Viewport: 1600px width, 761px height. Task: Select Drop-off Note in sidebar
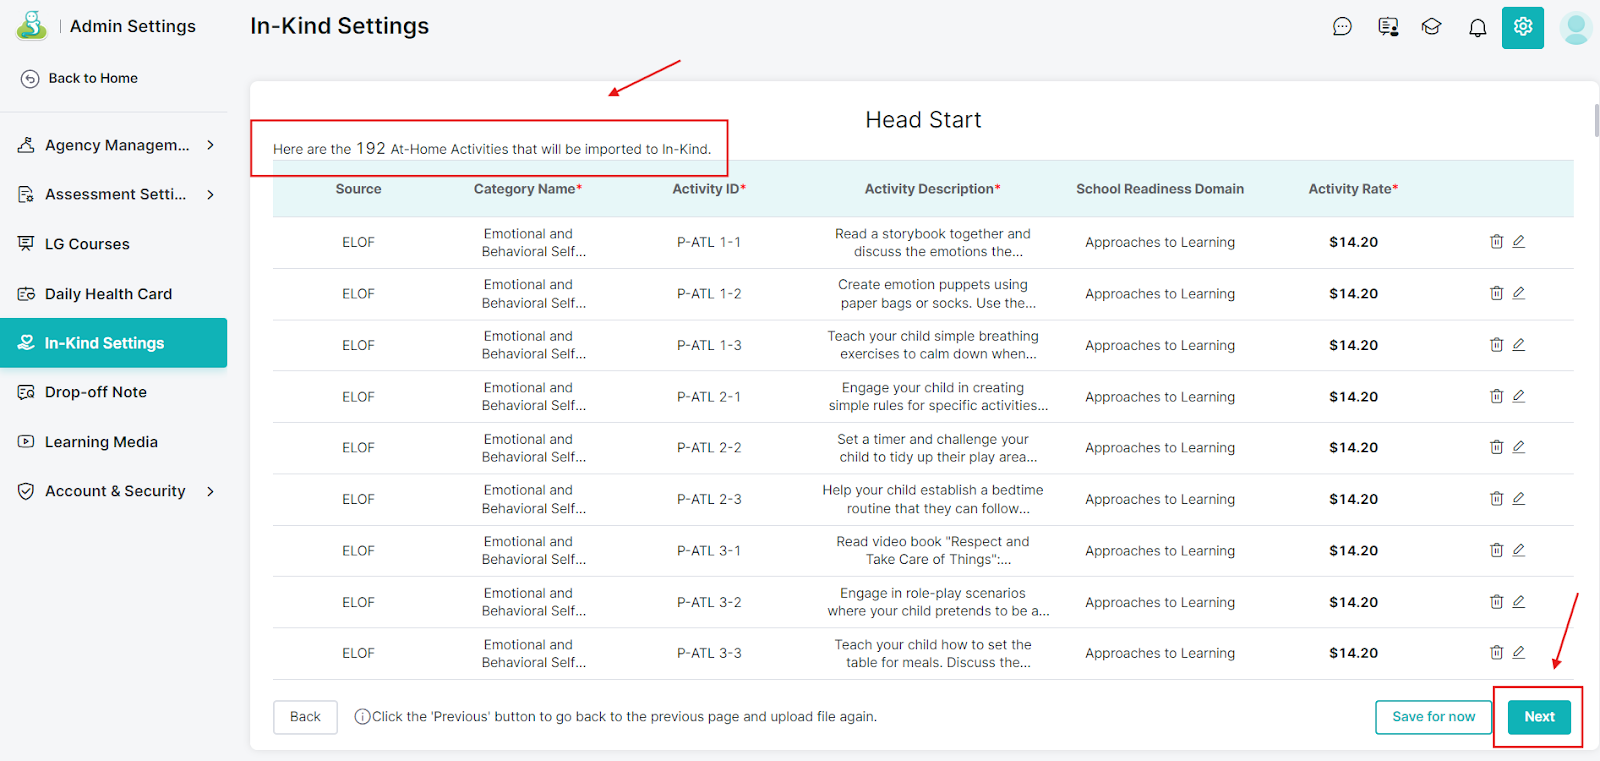point(95,392)
